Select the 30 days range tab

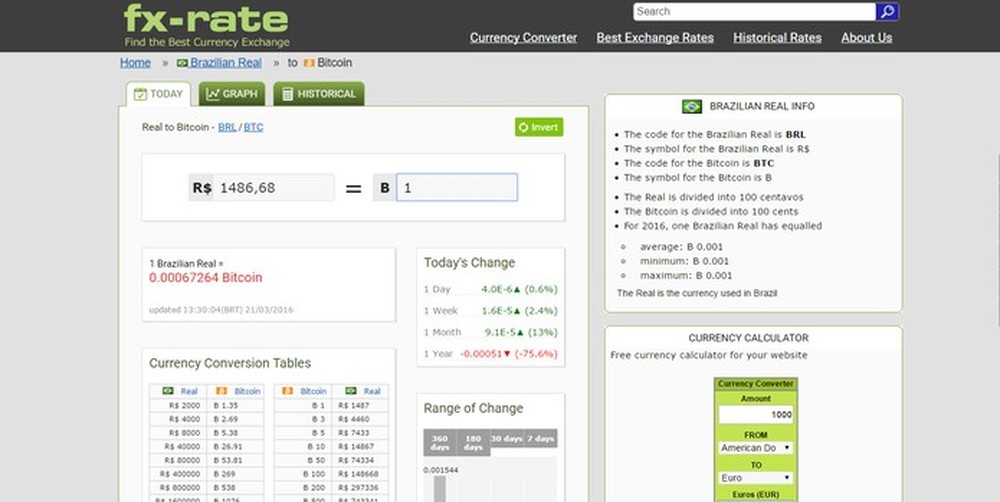pos(506,438)
